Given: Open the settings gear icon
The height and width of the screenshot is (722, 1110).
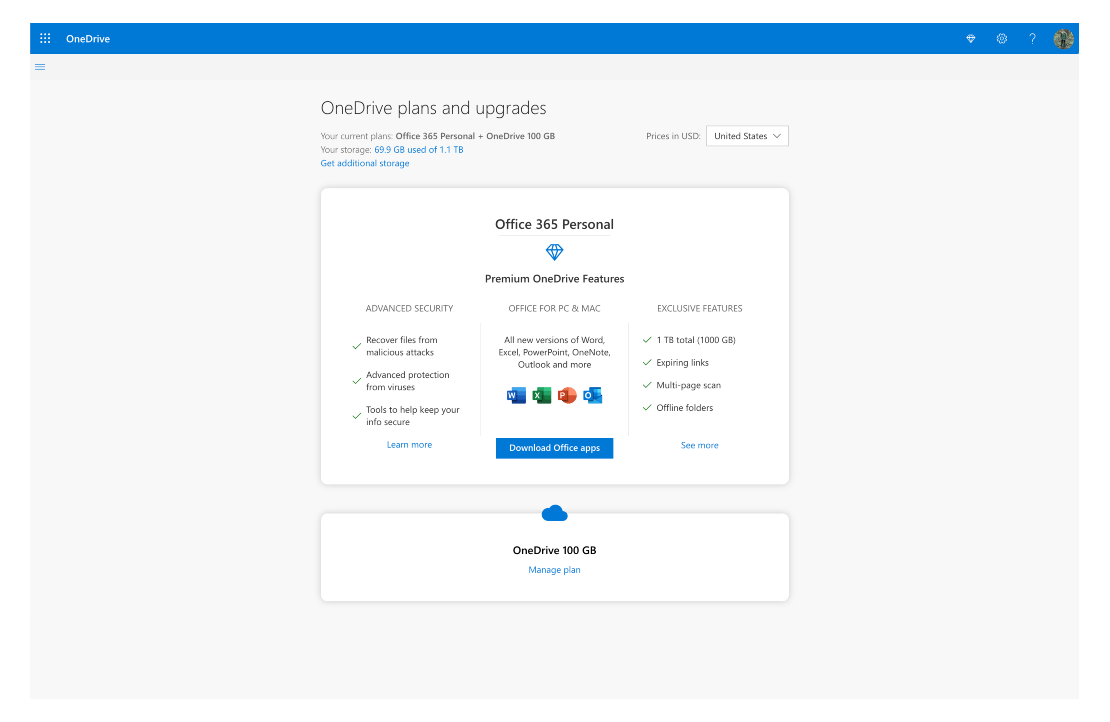Looking at the screenshot, I should pyautogui.click(x=1002, y=39).
